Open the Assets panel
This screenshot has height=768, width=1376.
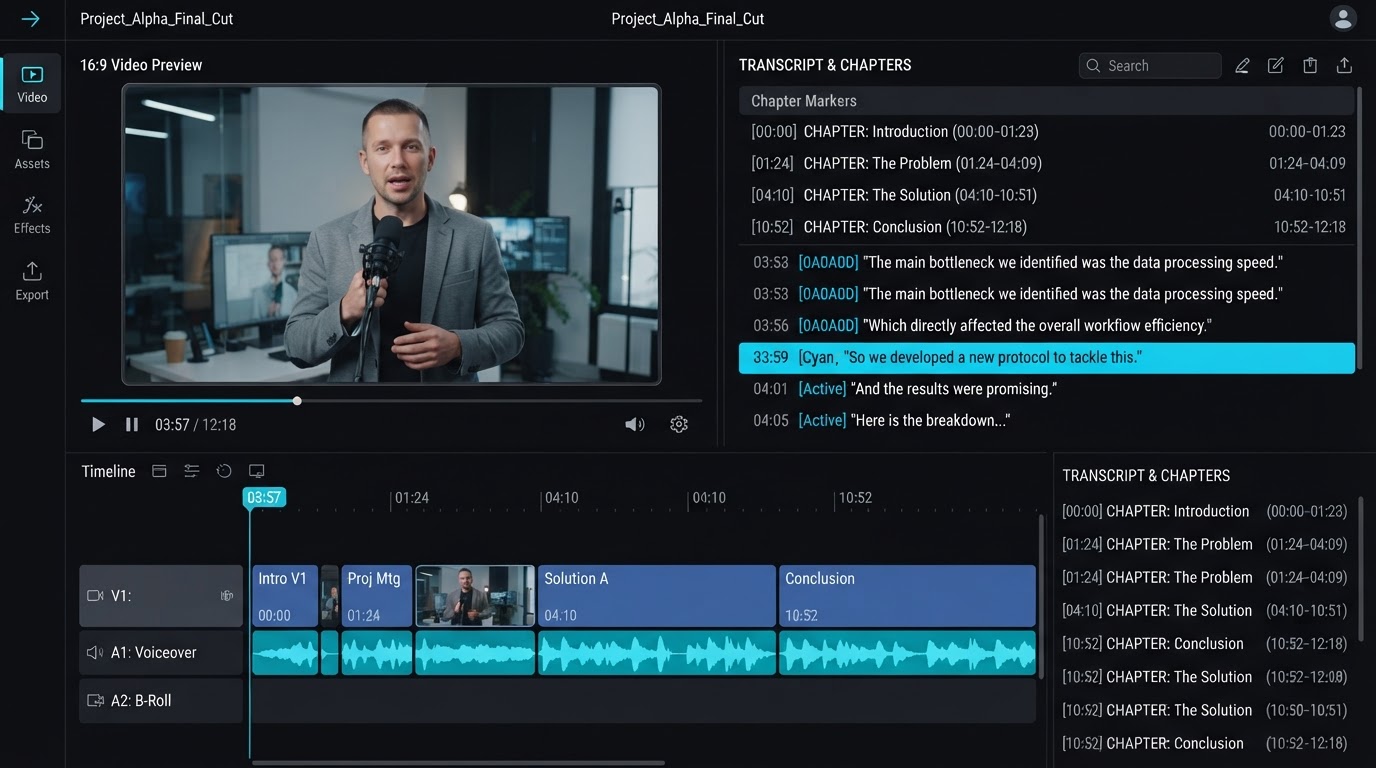tap(32, 149)
